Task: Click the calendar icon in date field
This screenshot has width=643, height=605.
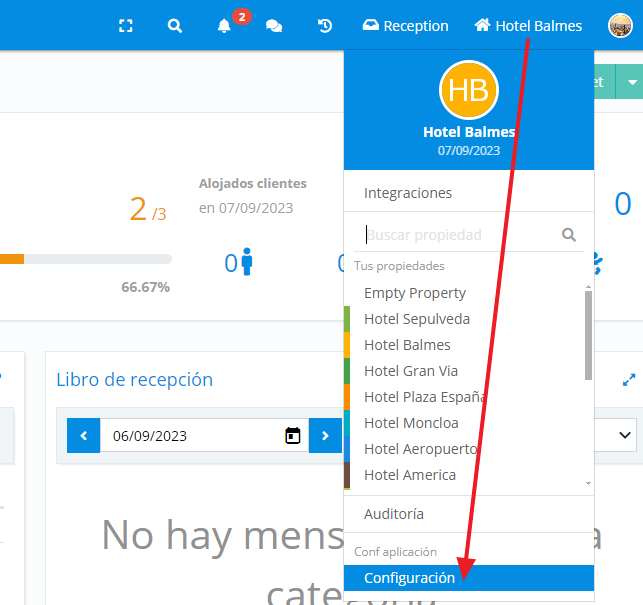Action: (x=293, y=436)
